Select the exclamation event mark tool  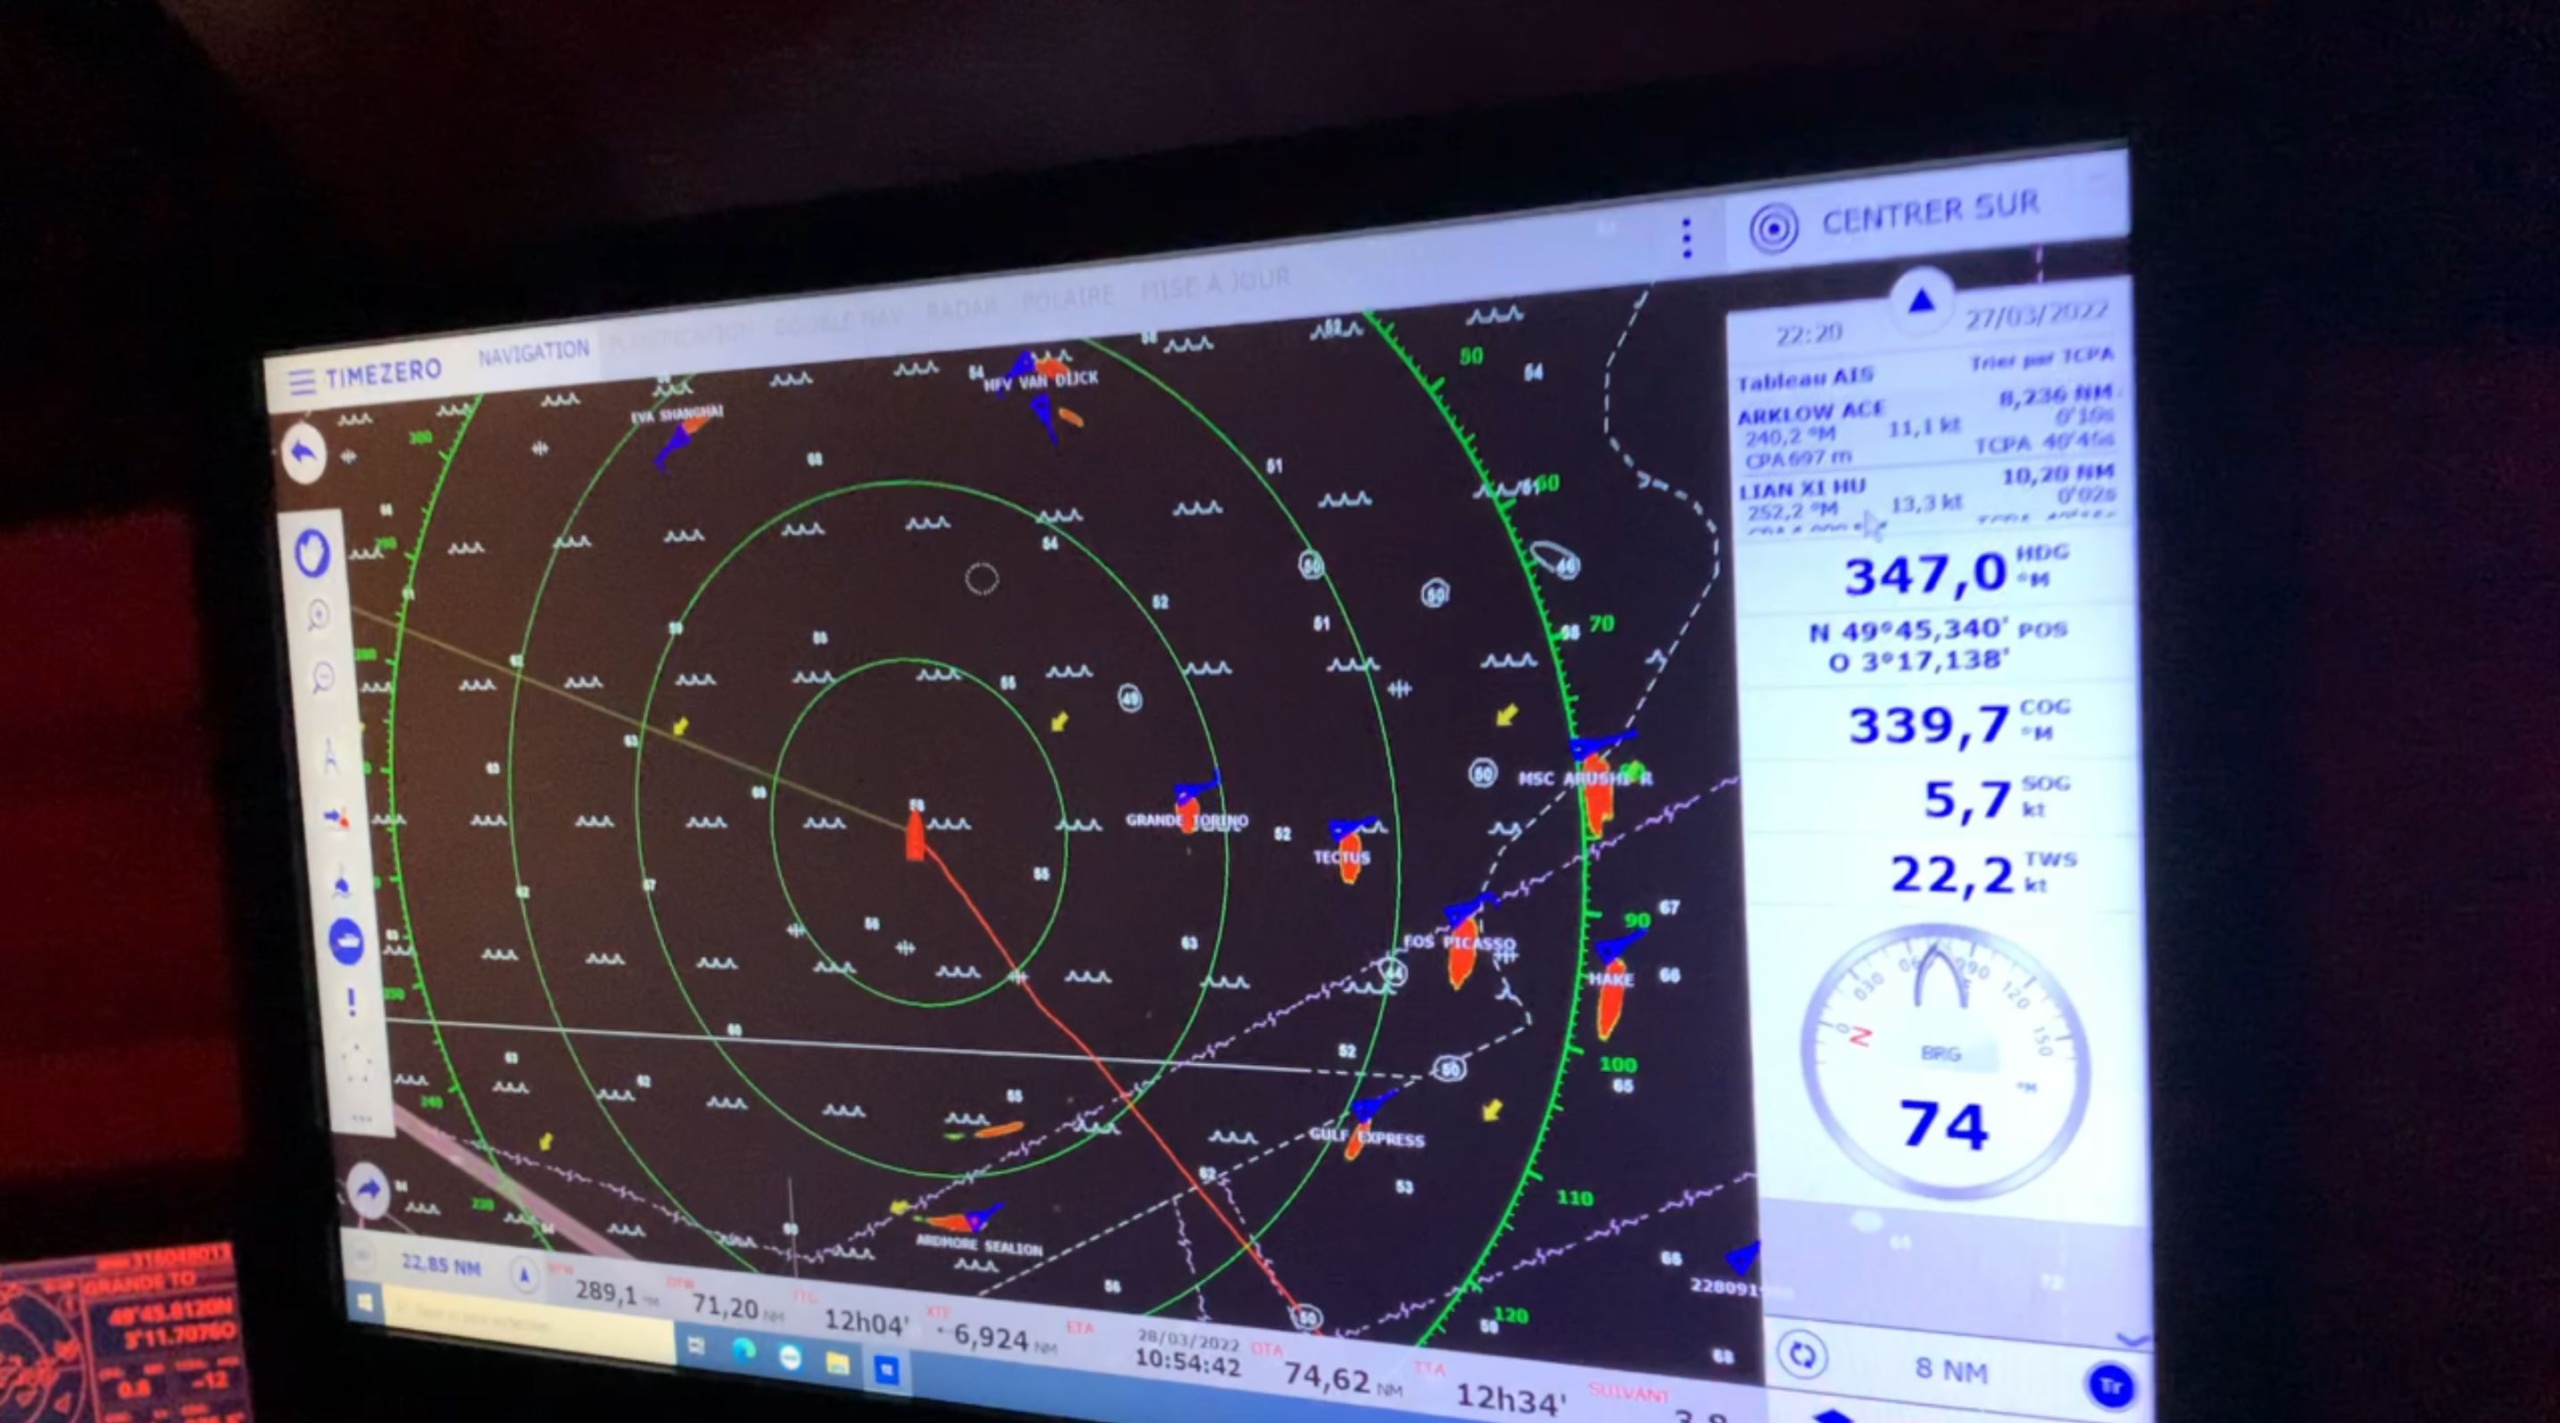tap(351, 1002)
